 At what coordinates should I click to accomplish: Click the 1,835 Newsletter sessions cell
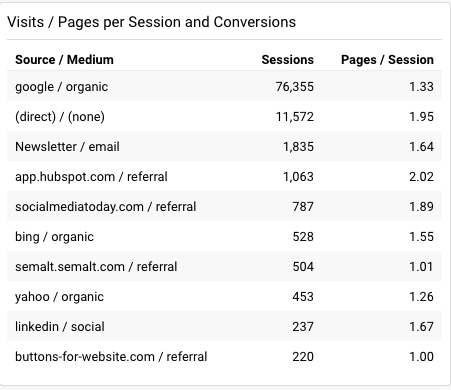298,147
